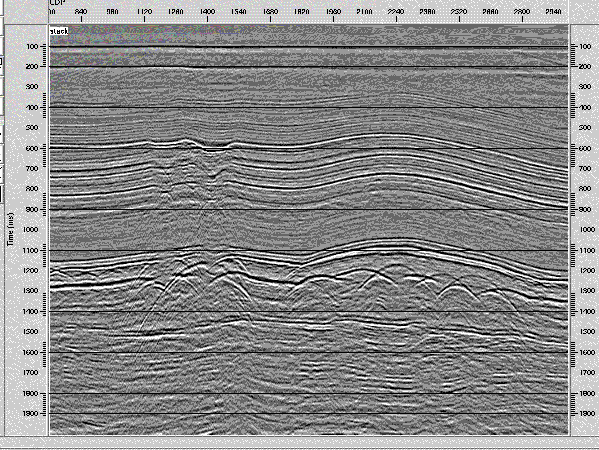The height and width of the screenshot is (450, 599).
Task: Click the 100 ms label on left time axis
Action: [x=32, y=46]
